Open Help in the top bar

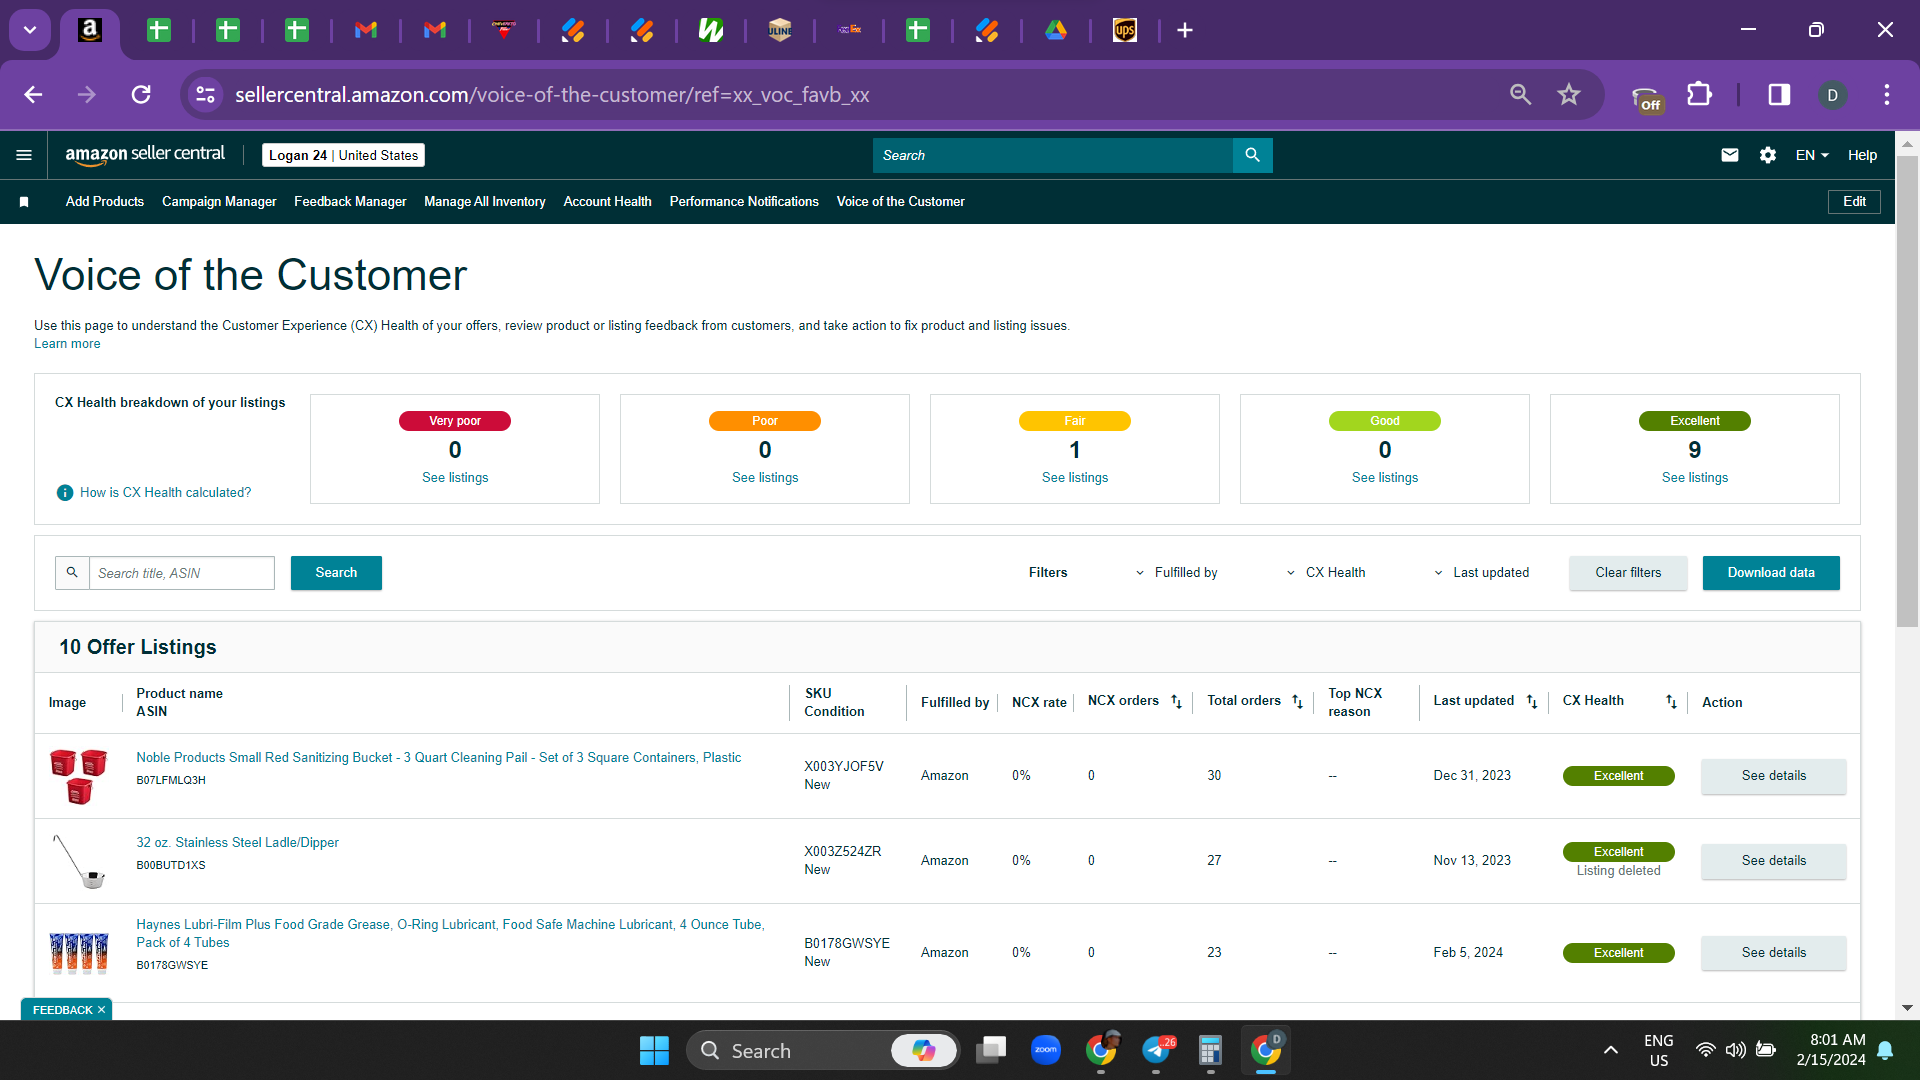pos(1862,155)
